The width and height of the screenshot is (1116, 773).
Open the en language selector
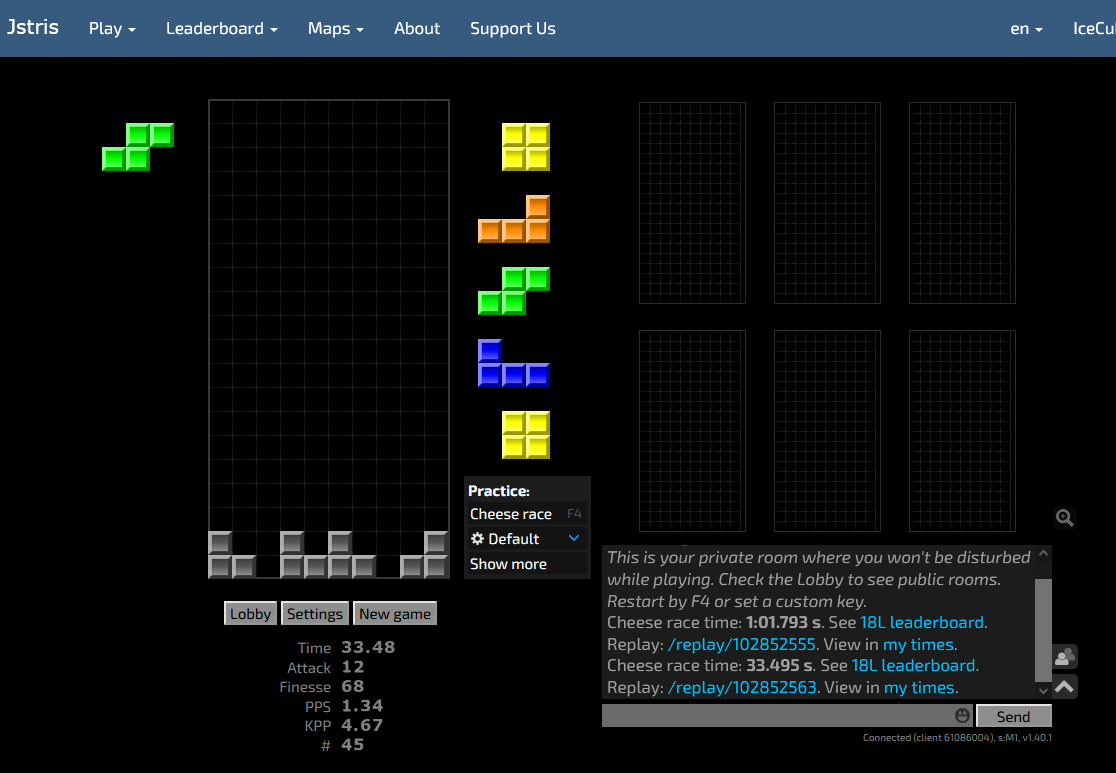point(1026,28)
